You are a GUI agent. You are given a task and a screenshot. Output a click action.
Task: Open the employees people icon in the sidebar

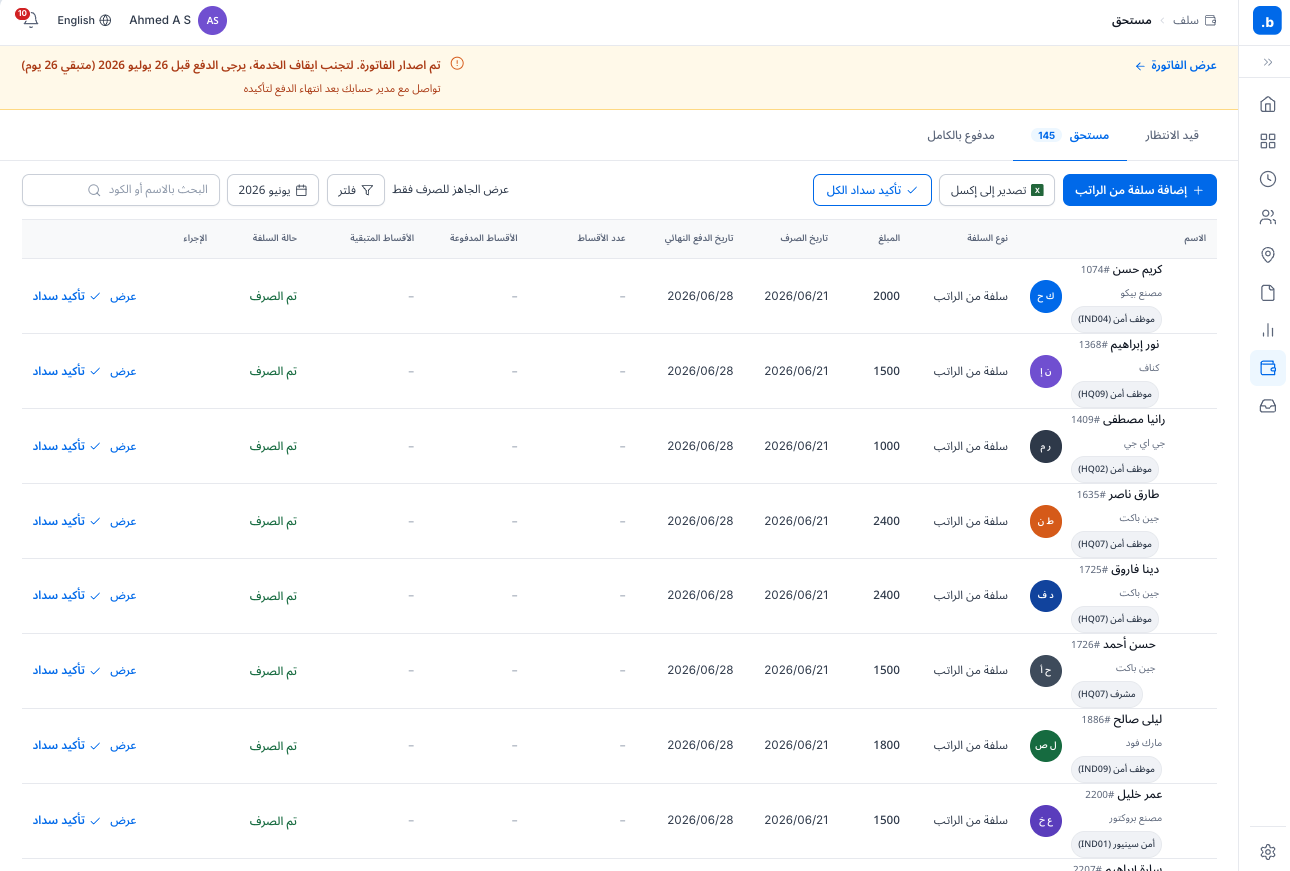tap(1268, 217)
